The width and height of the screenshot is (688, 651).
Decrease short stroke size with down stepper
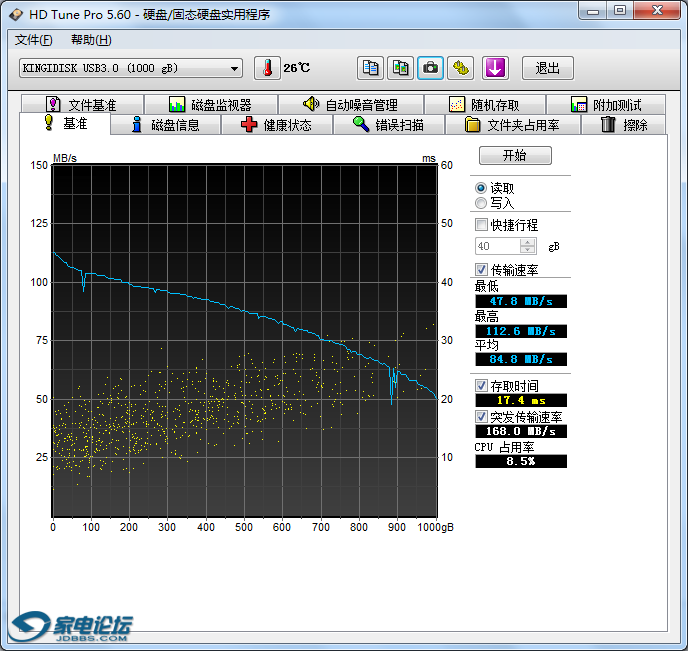click(528, 250)
